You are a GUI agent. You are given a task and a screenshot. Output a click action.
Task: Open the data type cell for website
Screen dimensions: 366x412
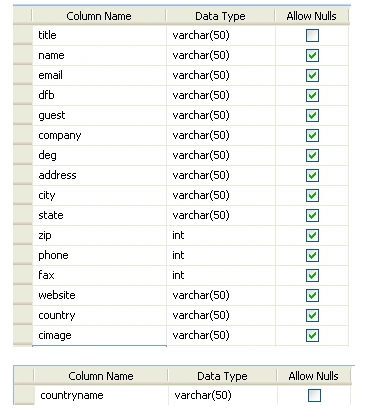pyautogui.click(x=221, y=295)
